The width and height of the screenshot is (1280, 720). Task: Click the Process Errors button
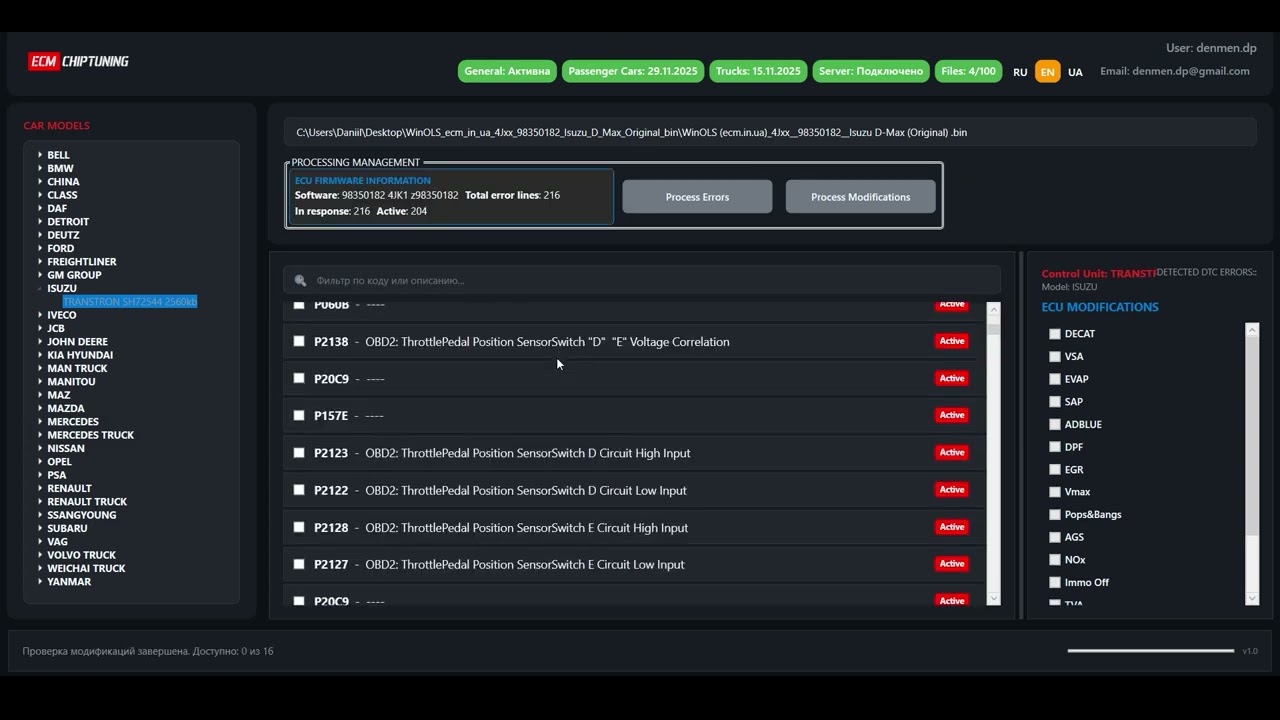coord(697,197)
